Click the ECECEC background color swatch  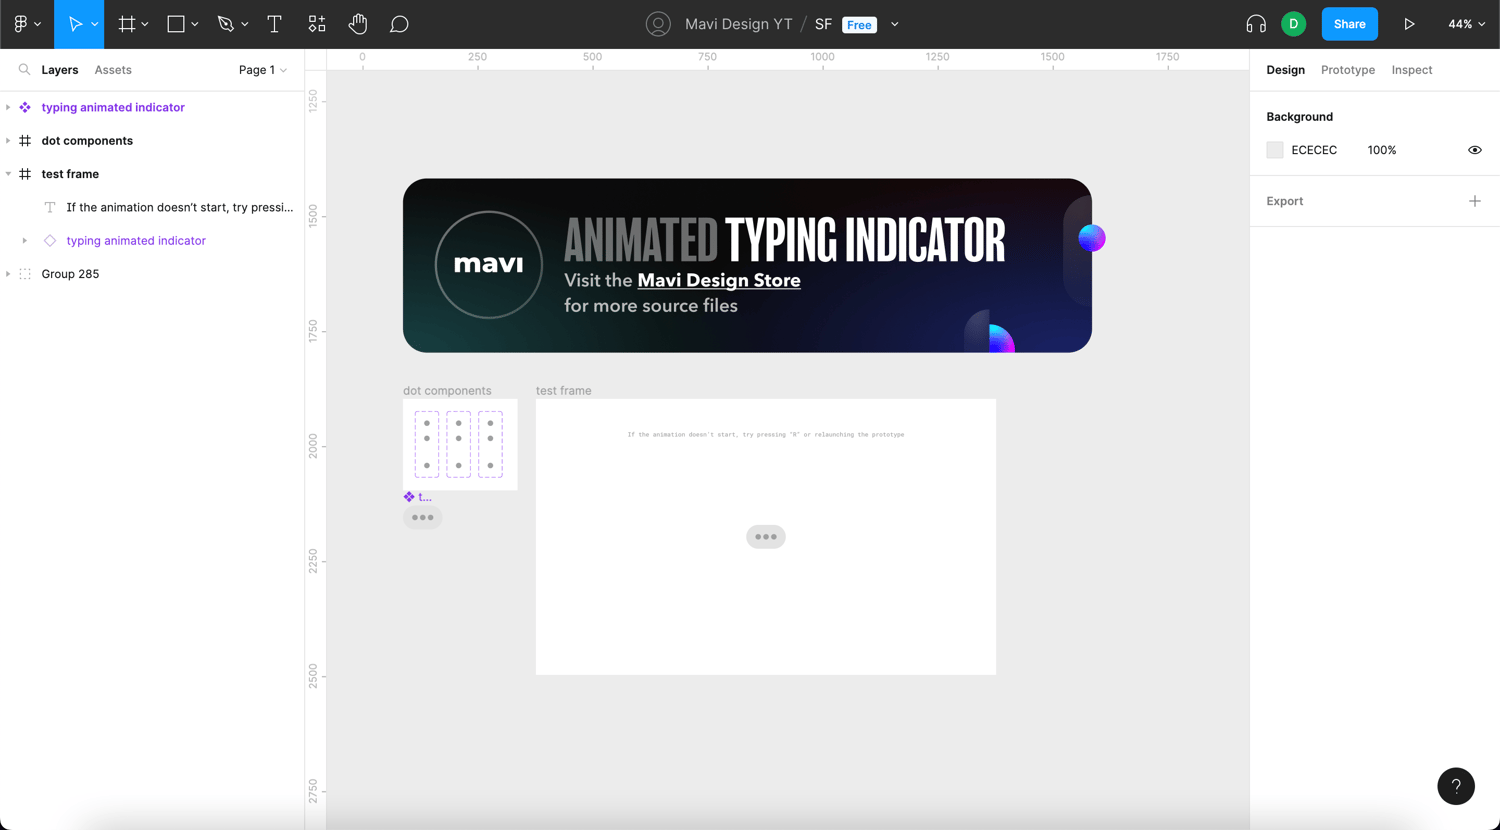1275,150
